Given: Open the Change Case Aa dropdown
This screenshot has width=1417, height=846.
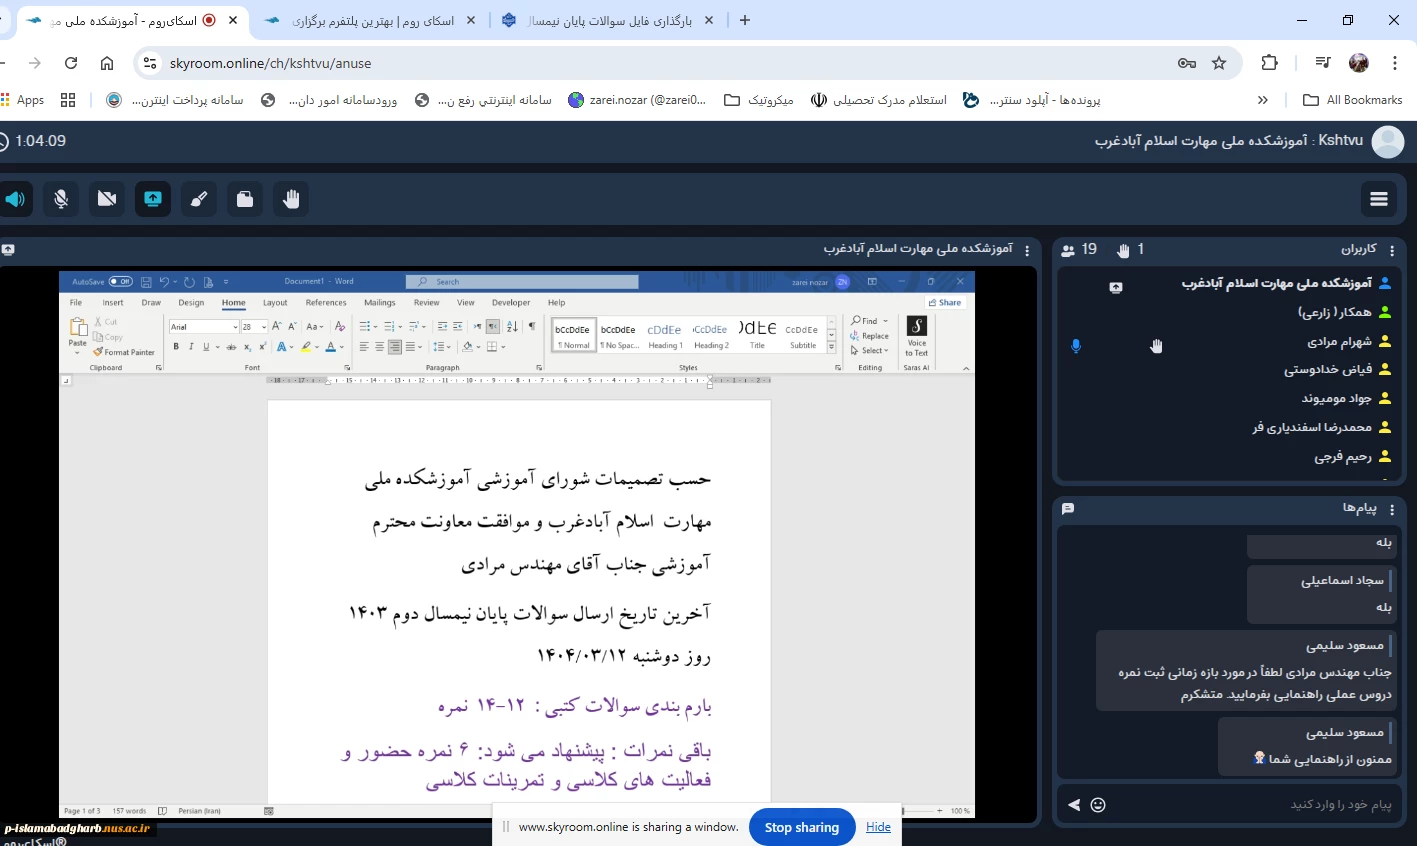Looking at the screenshot, I should [314, 327].
